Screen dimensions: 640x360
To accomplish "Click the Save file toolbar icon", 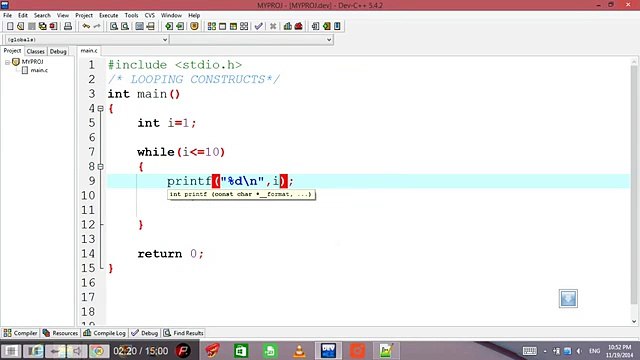I will (31, 26).
